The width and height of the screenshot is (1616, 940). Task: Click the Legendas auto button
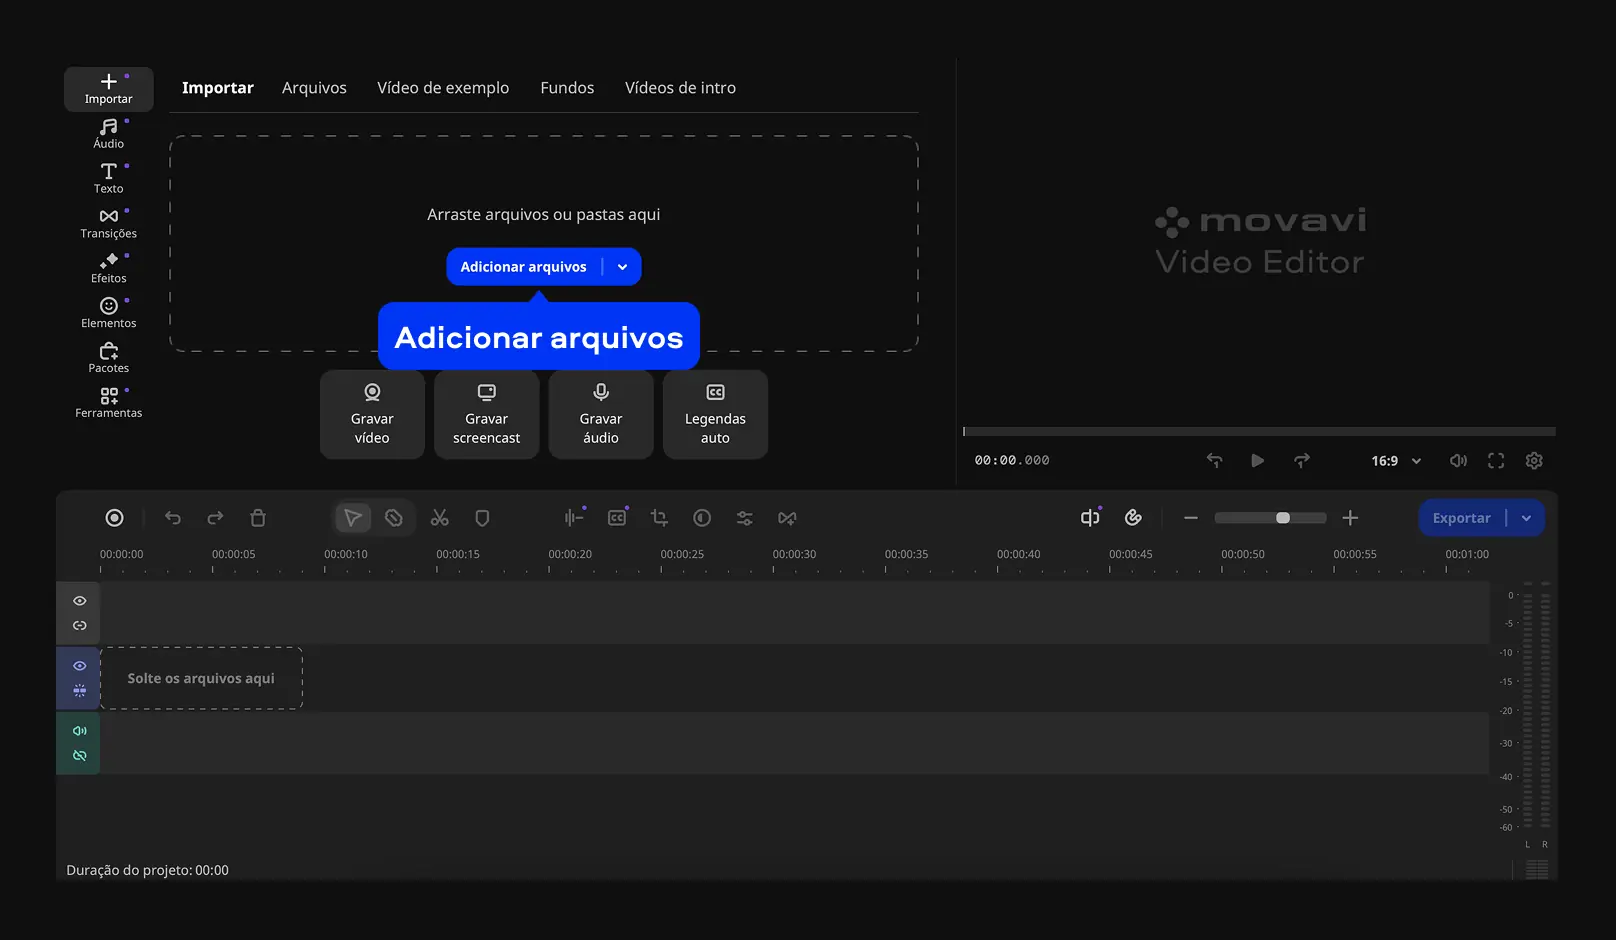[715, 415]
